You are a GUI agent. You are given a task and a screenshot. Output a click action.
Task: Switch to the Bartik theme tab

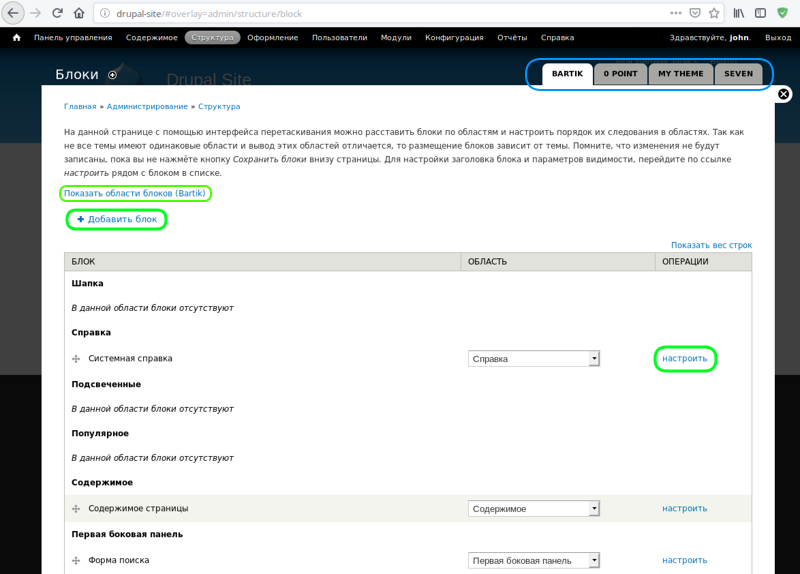tap(567, 74)
